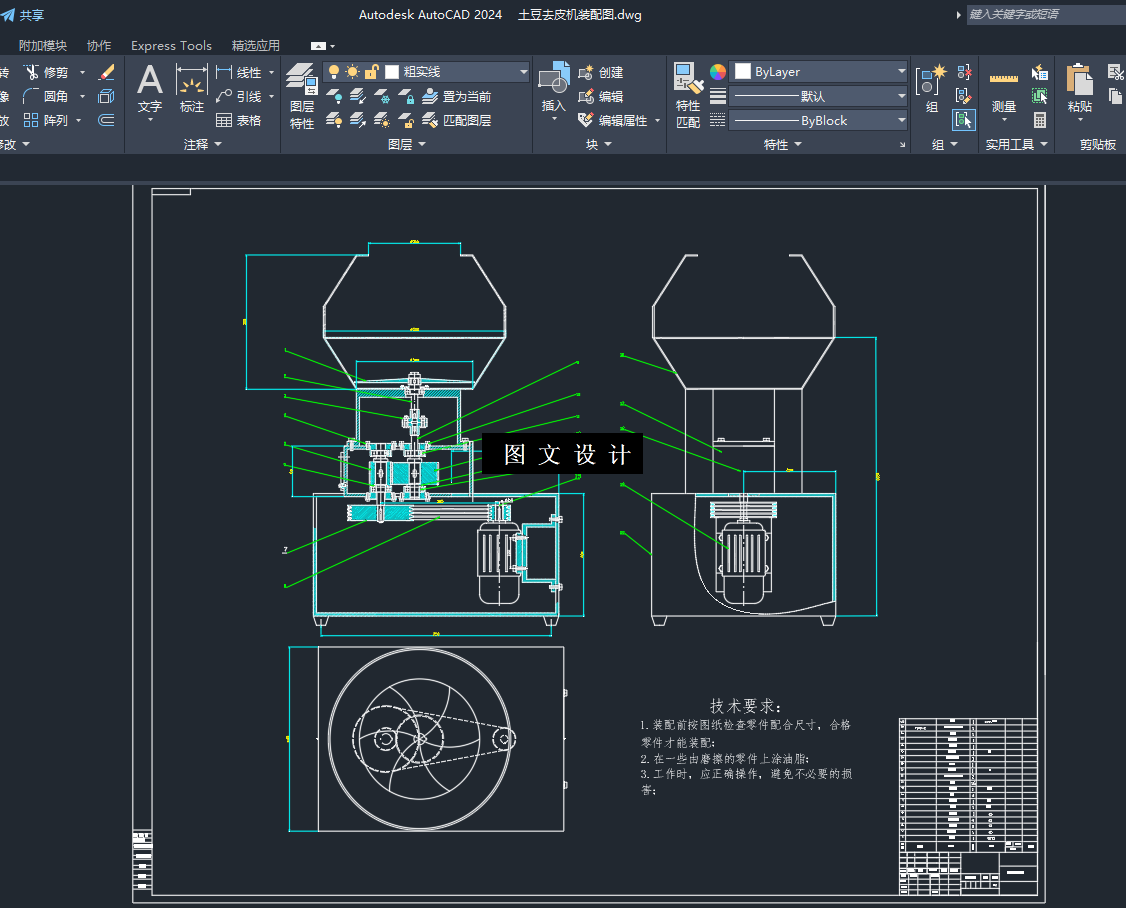This screenshot has width=1126, height=908.
Task: Click the Layer Unlock icon
Action: 406,120
